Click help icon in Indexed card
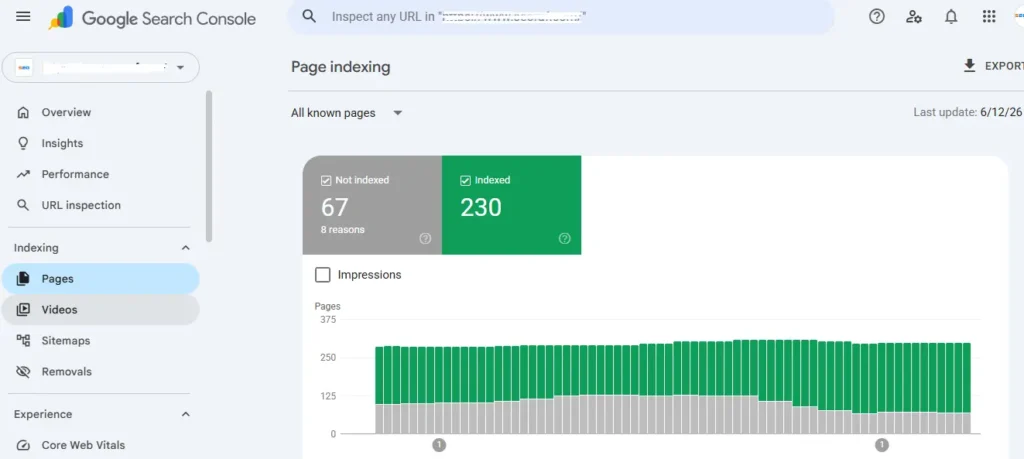This screenshot has width=1024, height=459. coord(565,238)
